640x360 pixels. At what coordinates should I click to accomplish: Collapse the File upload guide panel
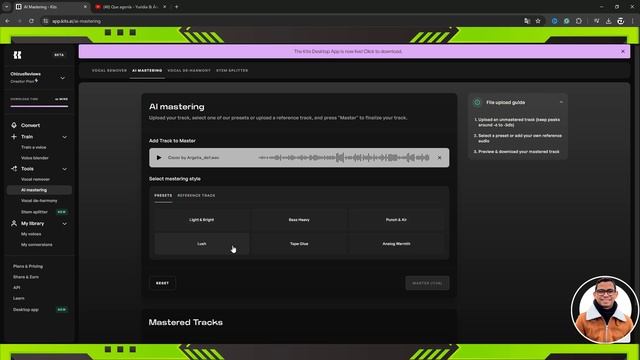(561, 102)
